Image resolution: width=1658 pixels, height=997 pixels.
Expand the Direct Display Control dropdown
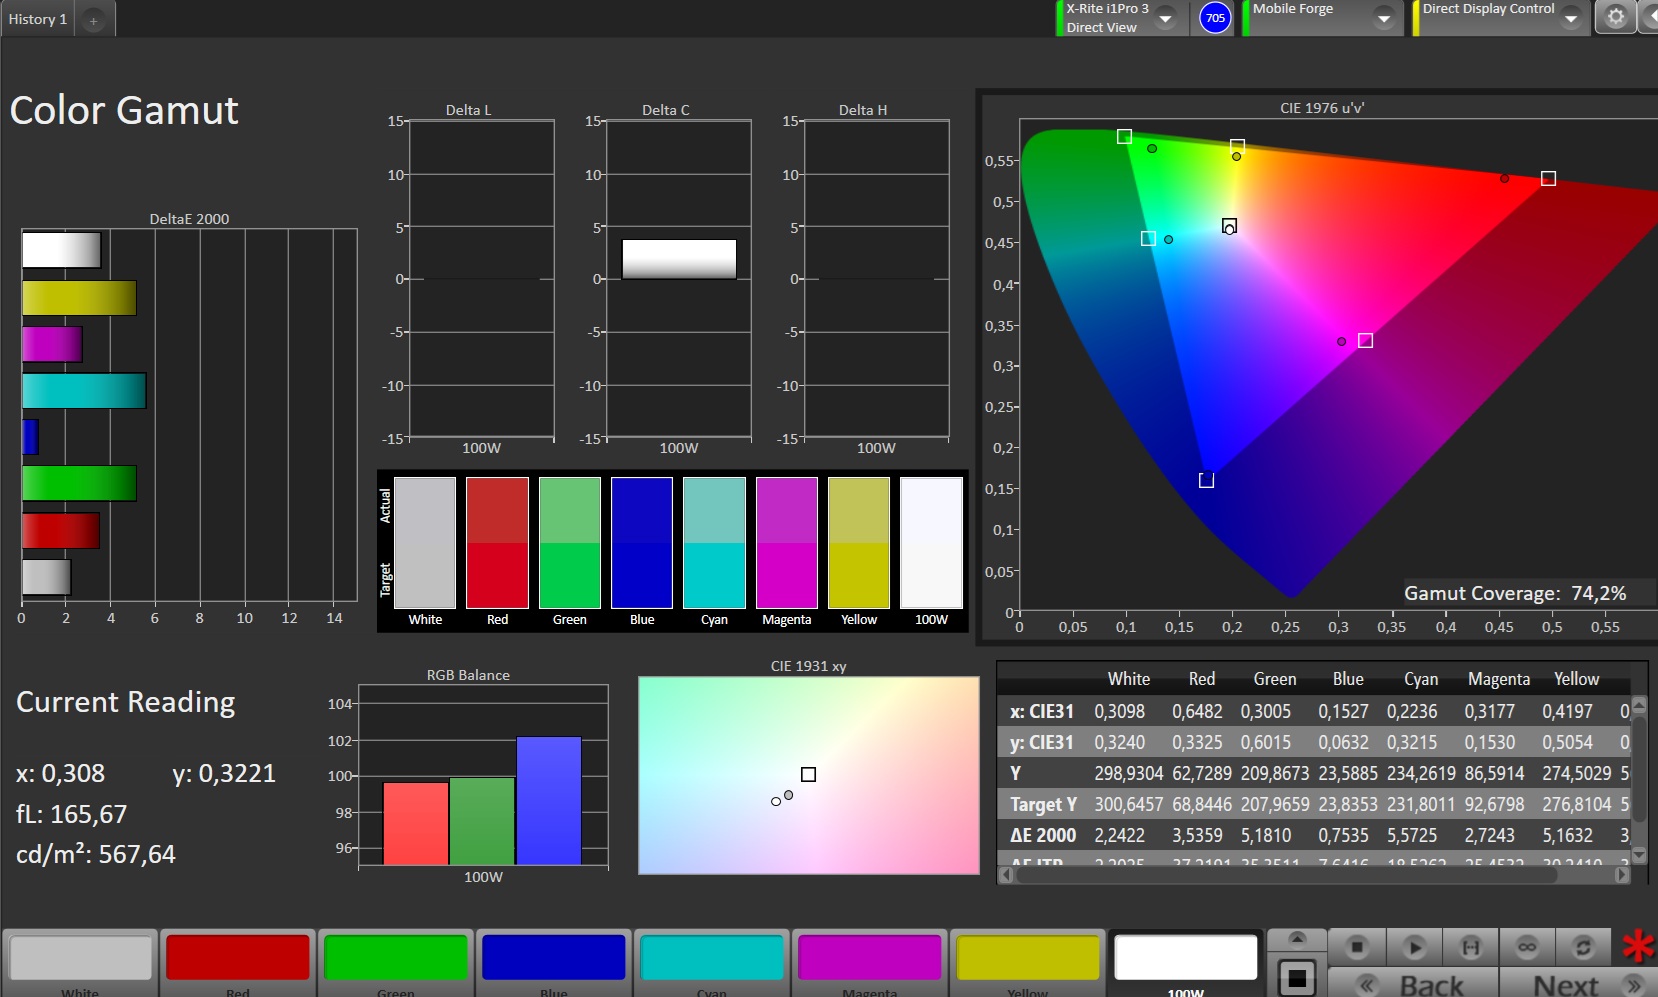click(x=1570, y=19)
